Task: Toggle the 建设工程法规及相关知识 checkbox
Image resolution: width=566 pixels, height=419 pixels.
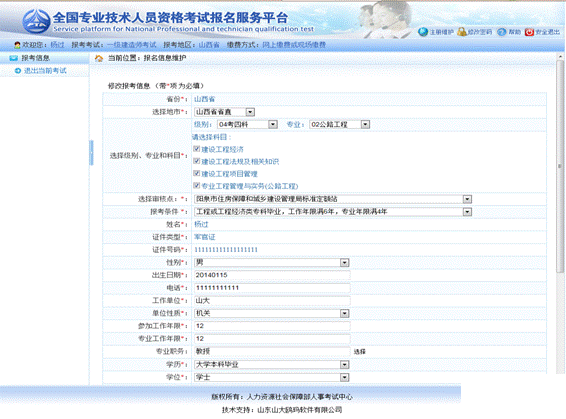Action: [x=196, y=161]
